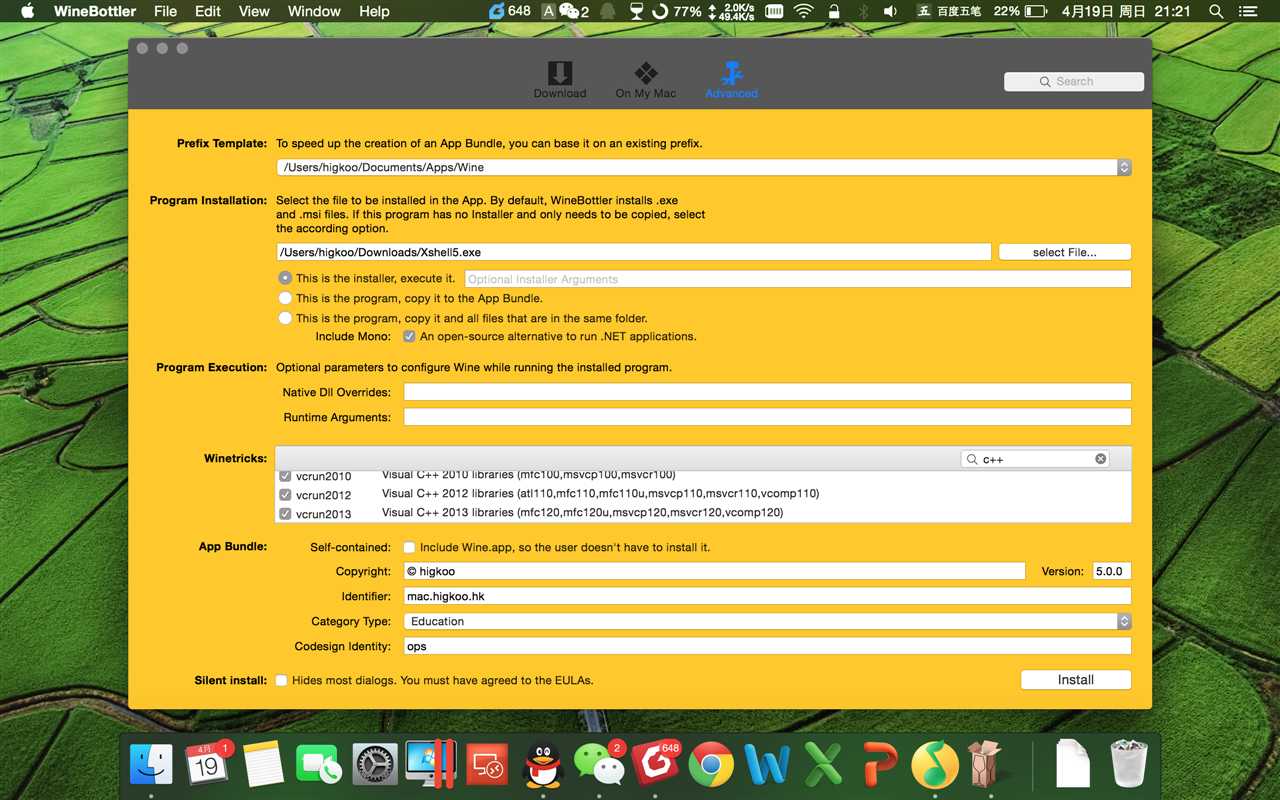Open battery status 22% in menu bar
Screen dimensions: 1280x800
(1020, 11)
